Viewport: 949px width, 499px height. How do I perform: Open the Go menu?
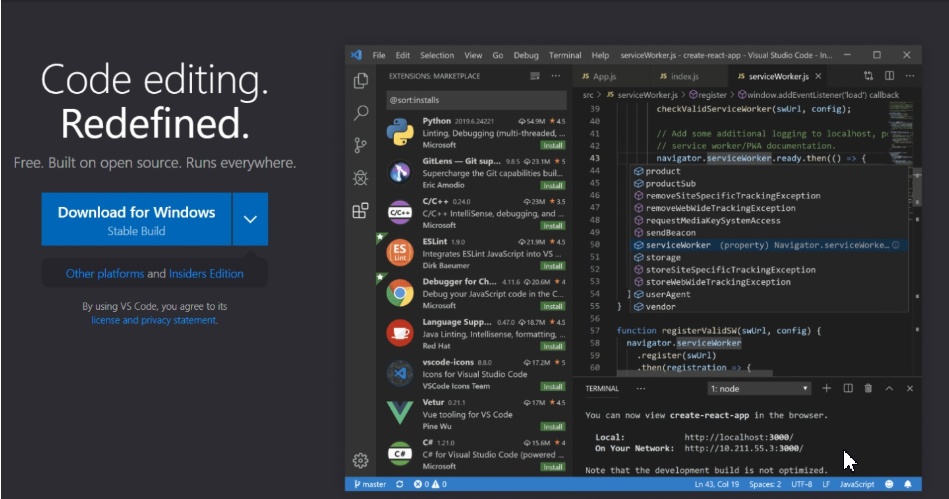pos(497,55)
